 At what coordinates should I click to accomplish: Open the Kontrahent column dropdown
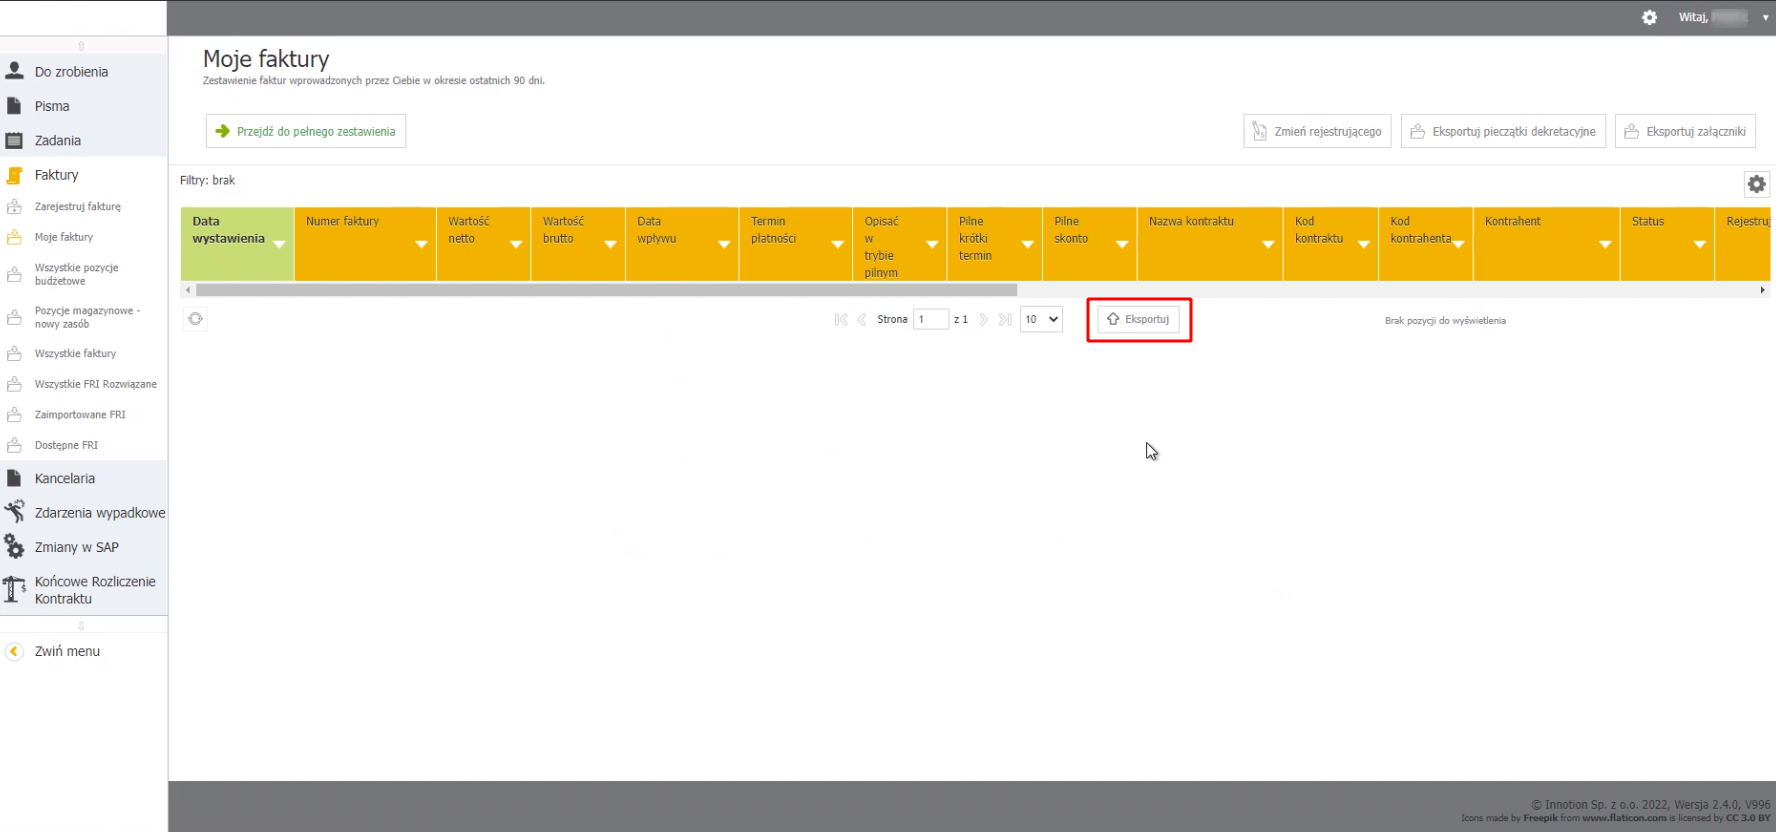[1605, 244]
